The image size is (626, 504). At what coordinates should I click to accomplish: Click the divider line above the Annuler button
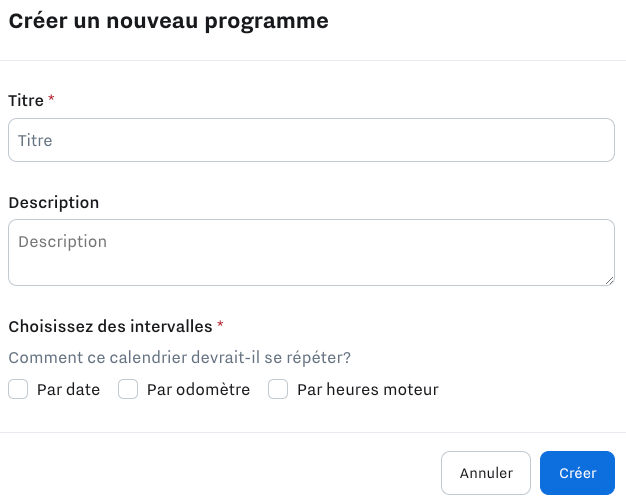pos(313,432)
